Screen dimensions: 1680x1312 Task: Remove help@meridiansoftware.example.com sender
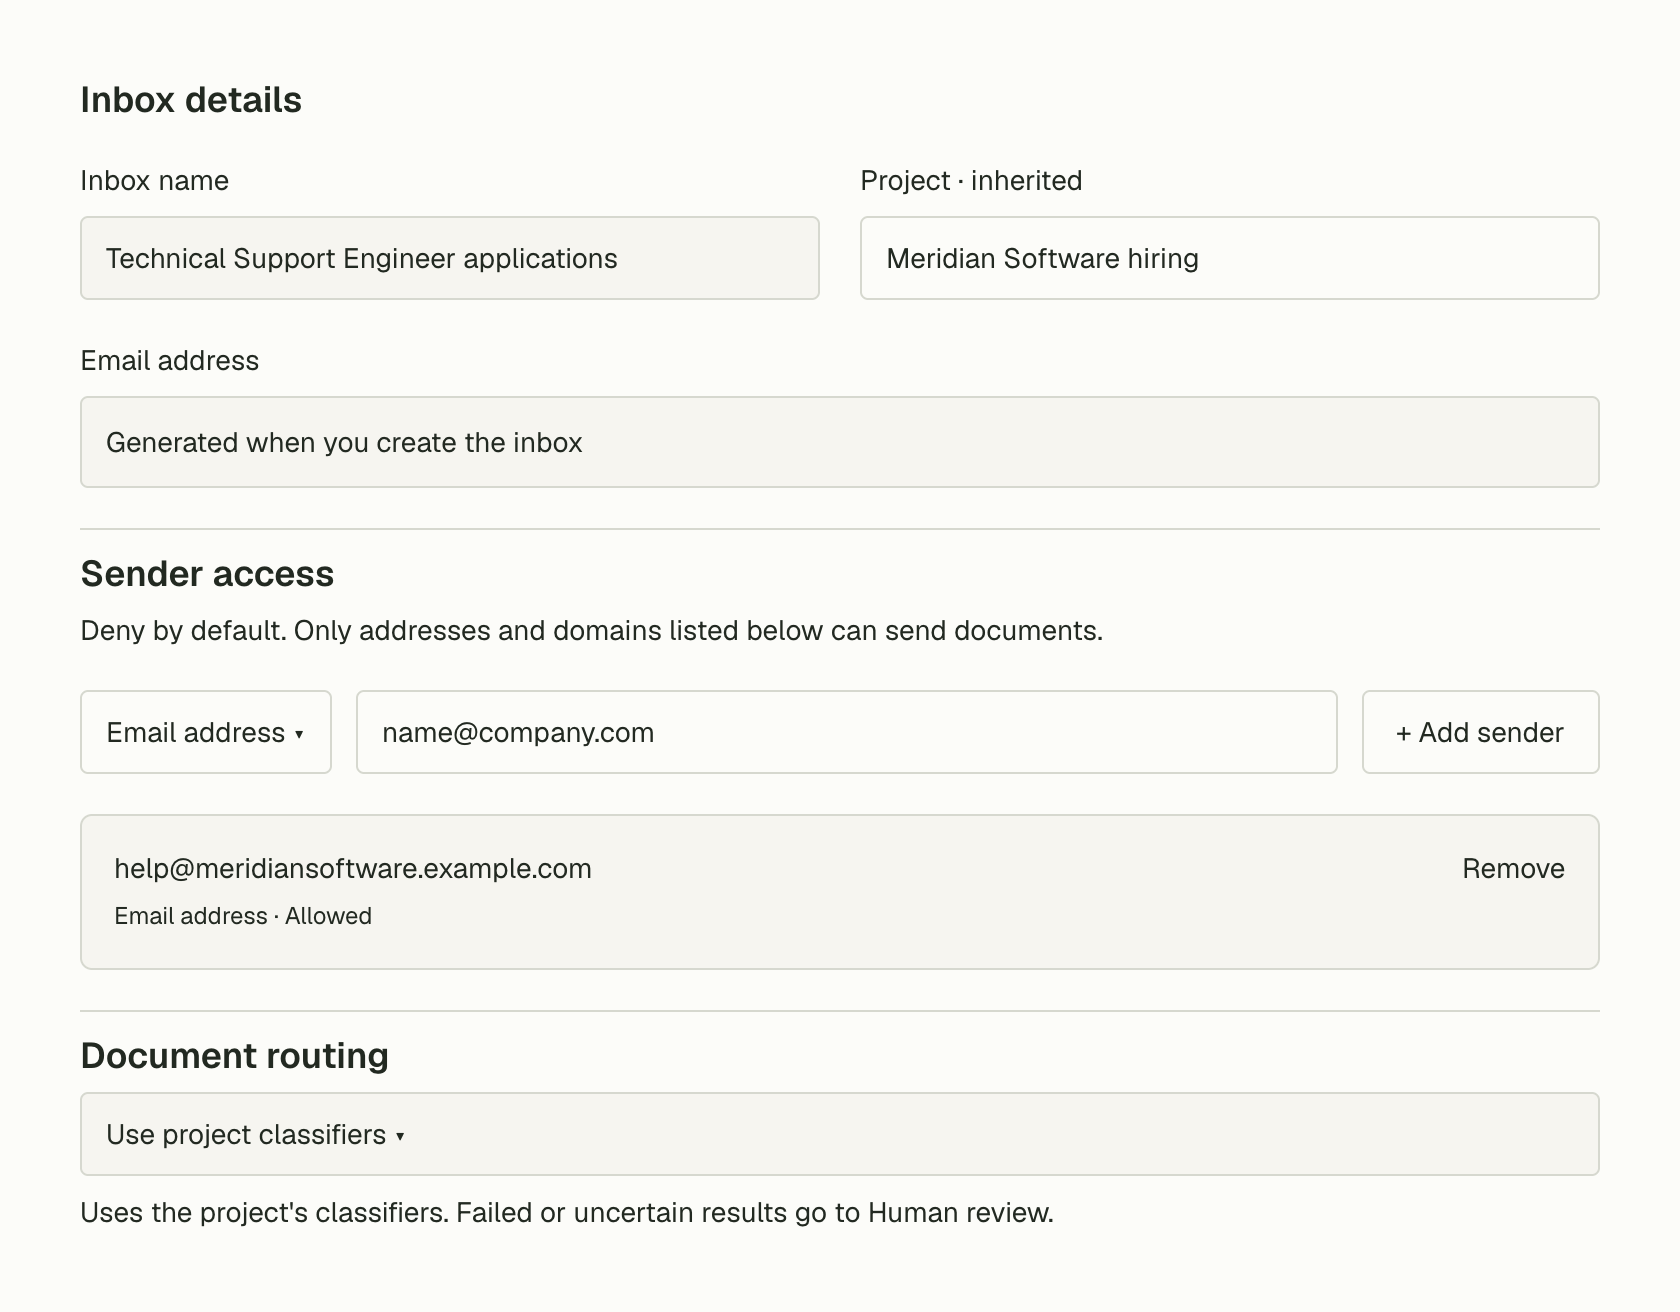pos(1513,868)
